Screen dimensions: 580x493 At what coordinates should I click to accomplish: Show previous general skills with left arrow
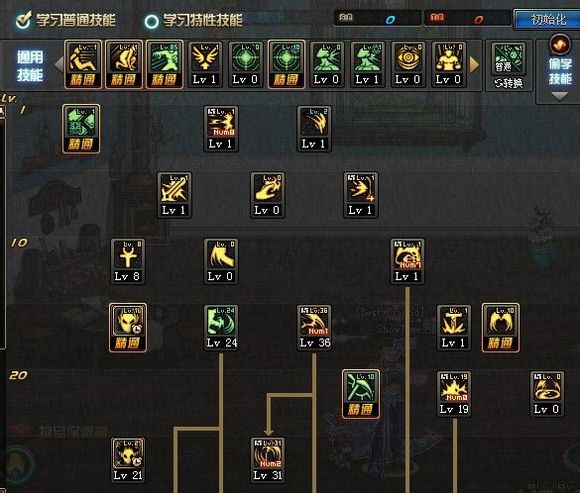coord(58,64)
